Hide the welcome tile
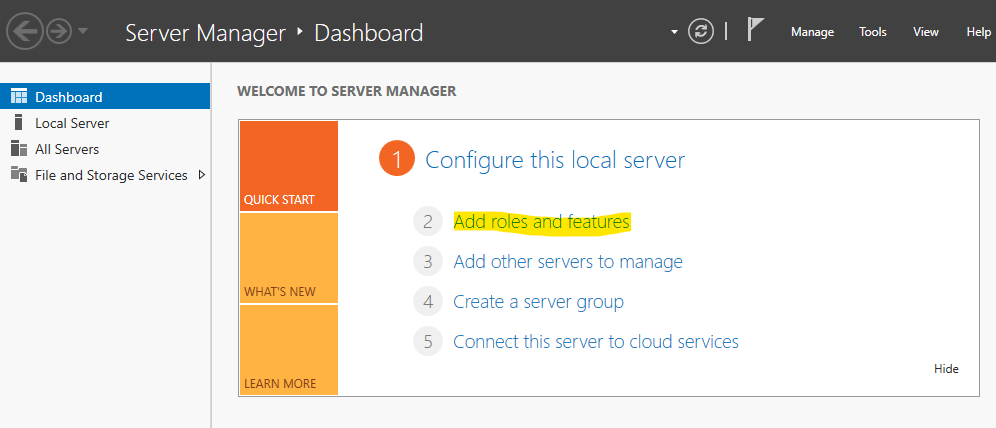Screen dimensions: 996x428 (x=946, y=369)
